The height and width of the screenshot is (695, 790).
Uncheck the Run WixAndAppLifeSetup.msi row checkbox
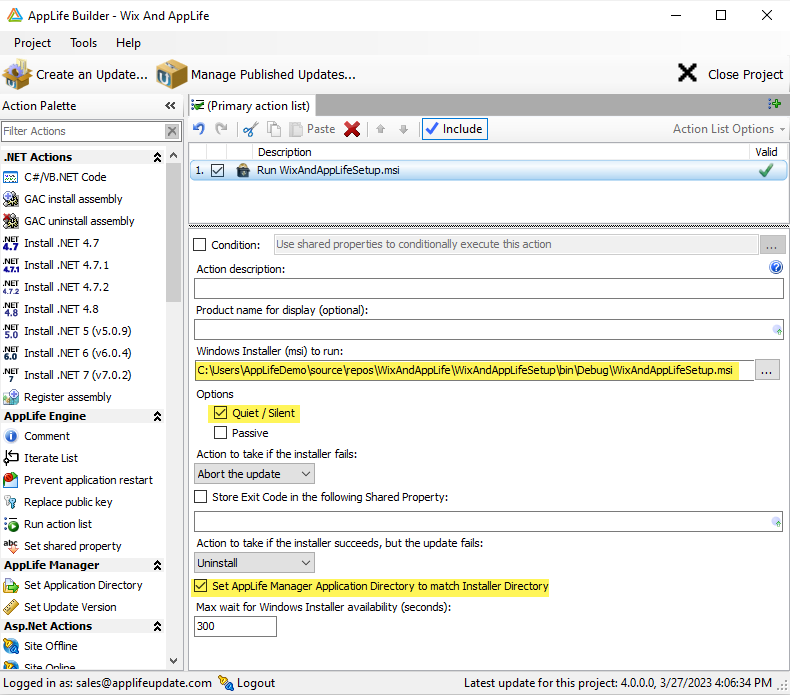coord(218,170)
